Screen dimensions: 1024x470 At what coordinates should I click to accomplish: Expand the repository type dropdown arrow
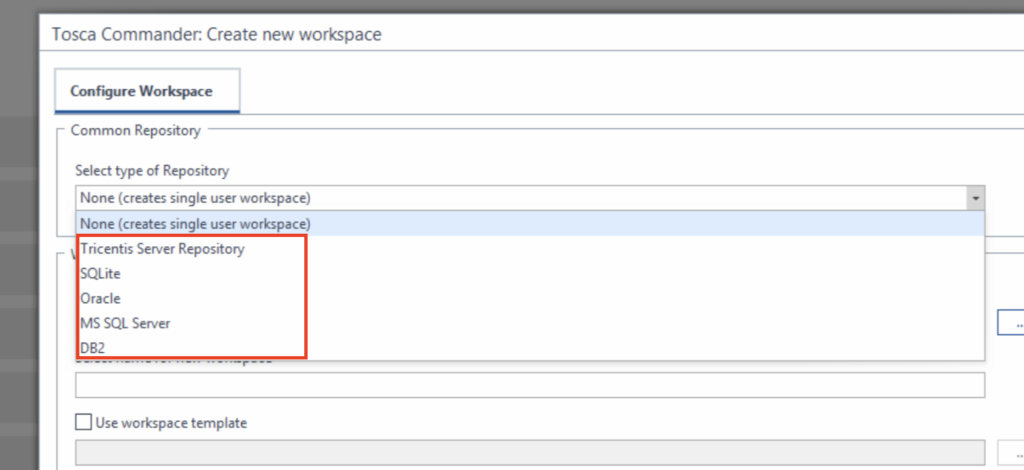click(976, 198)
